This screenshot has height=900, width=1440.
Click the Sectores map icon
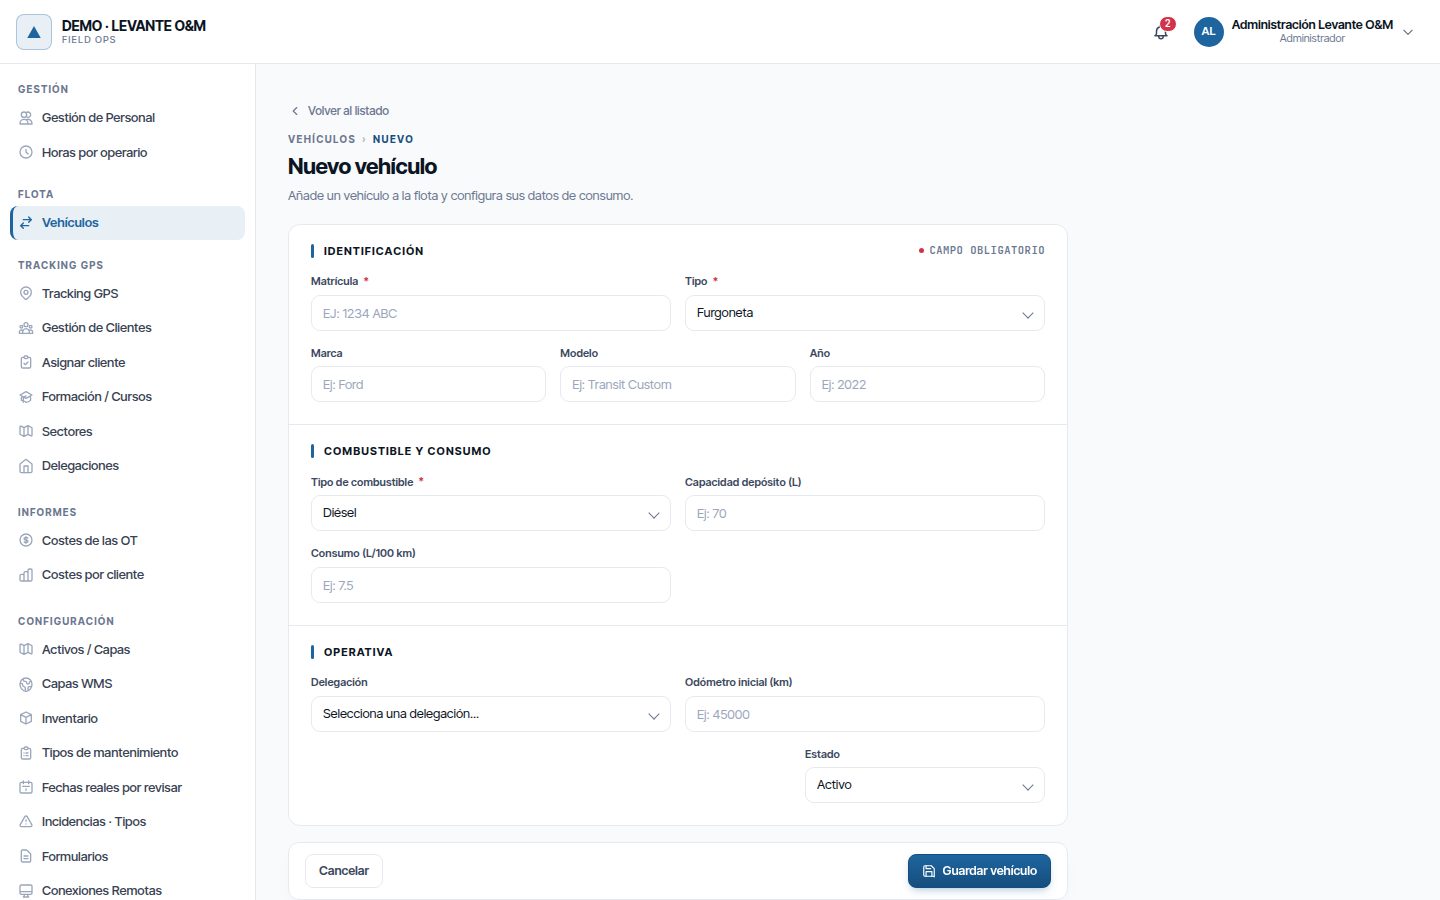(26, 432)
